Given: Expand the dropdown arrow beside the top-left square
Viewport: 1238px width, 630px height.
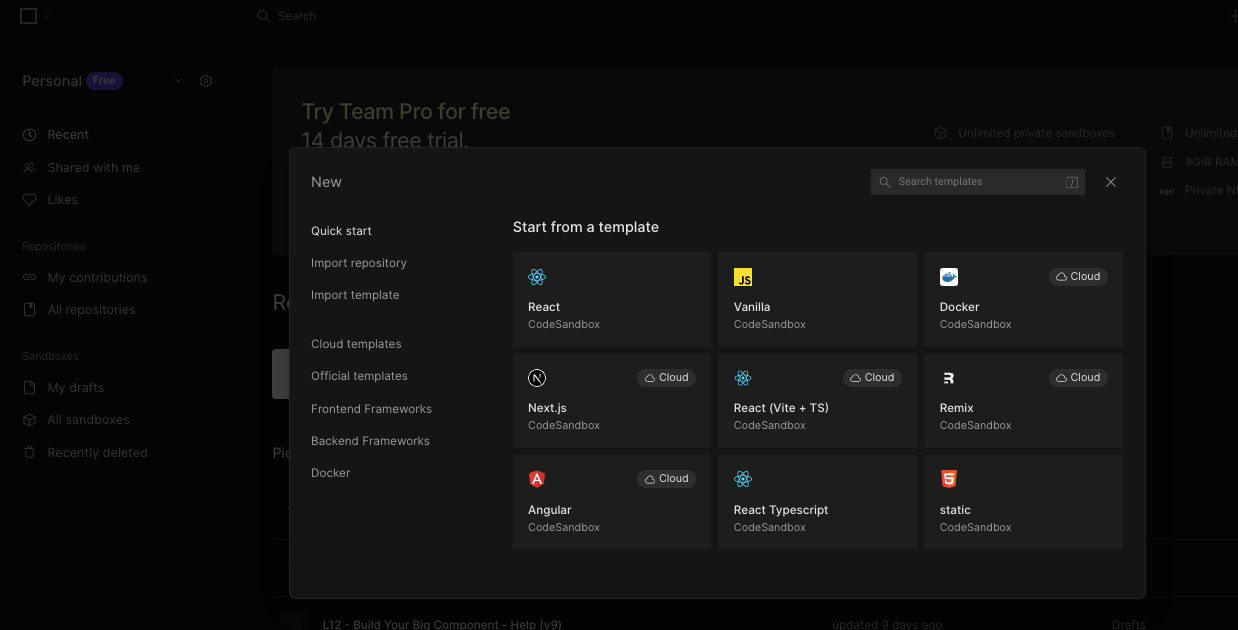Looking at the screenshot, I should click(x=47, y=16).
